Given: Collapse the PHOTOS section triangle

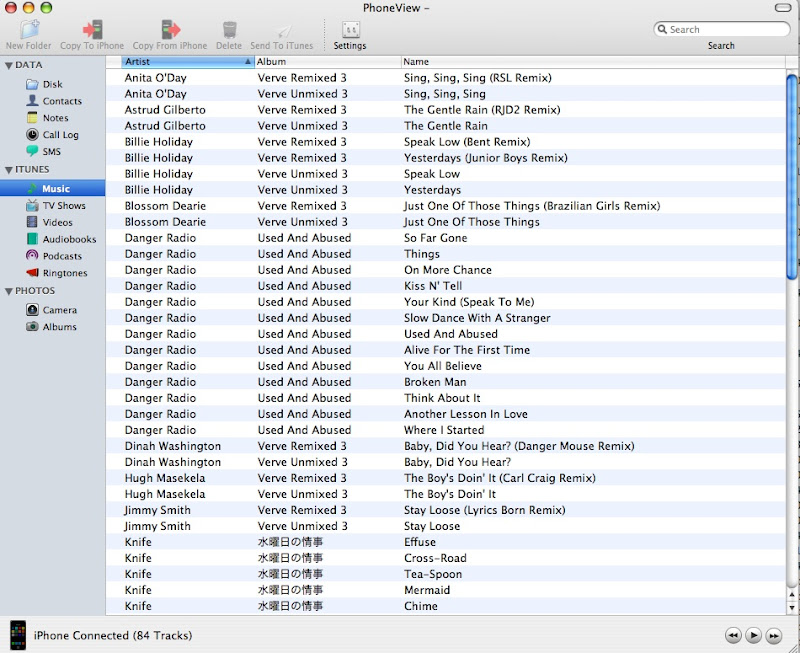Looking at the screenshot, I should [x=8, y=292].
